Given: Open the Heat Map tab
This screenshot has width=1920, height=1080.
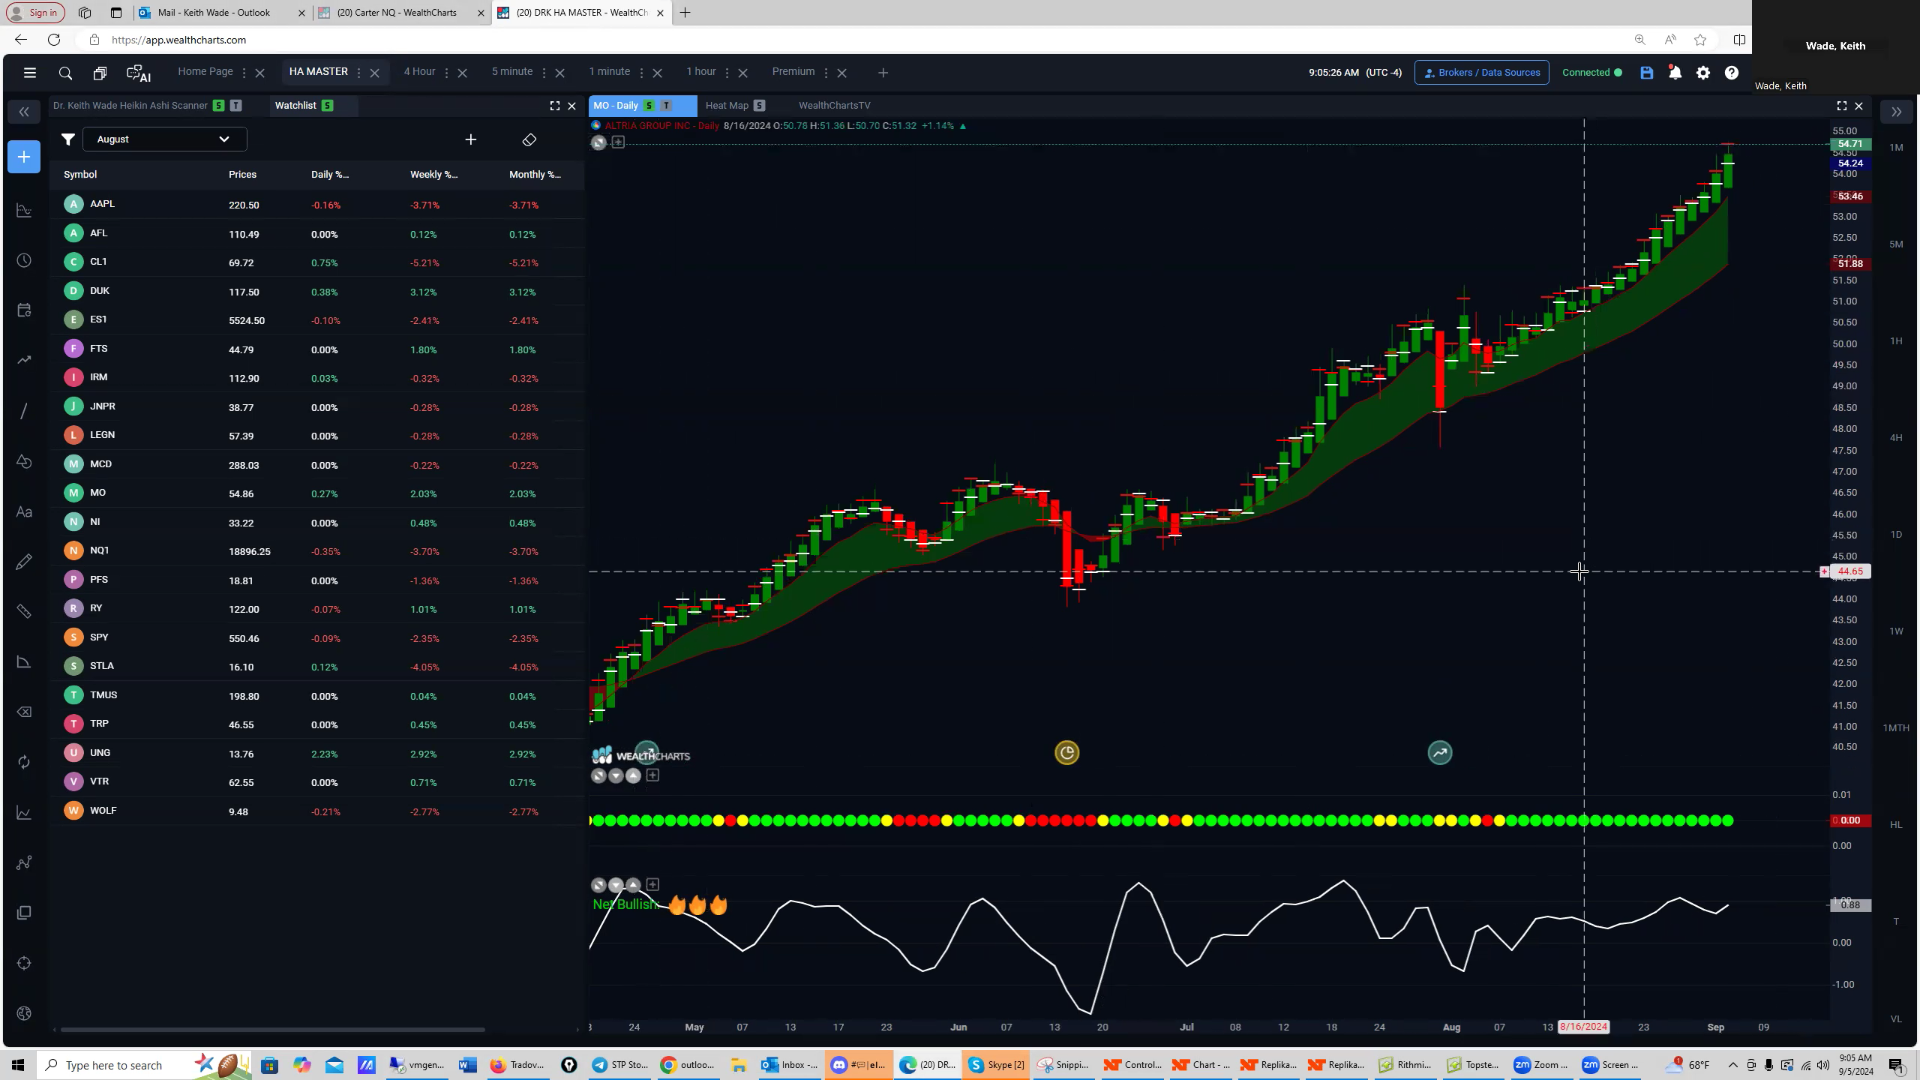Looking at the screenshot, I should (x=727, y=106).
